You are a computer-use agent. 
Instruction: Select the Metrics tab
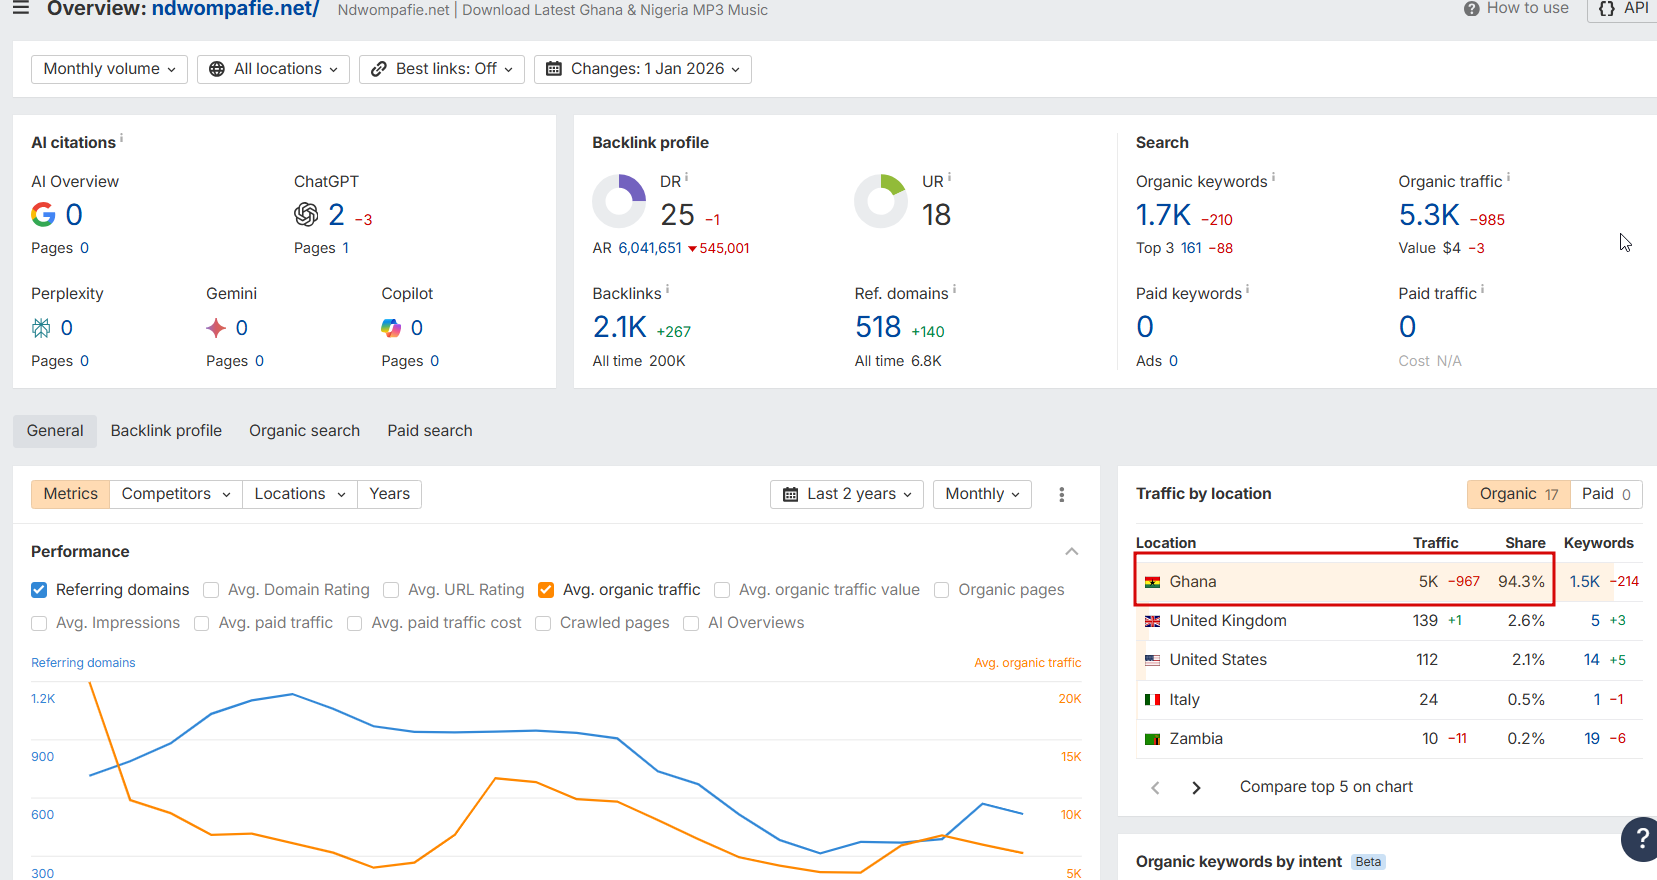71,494
